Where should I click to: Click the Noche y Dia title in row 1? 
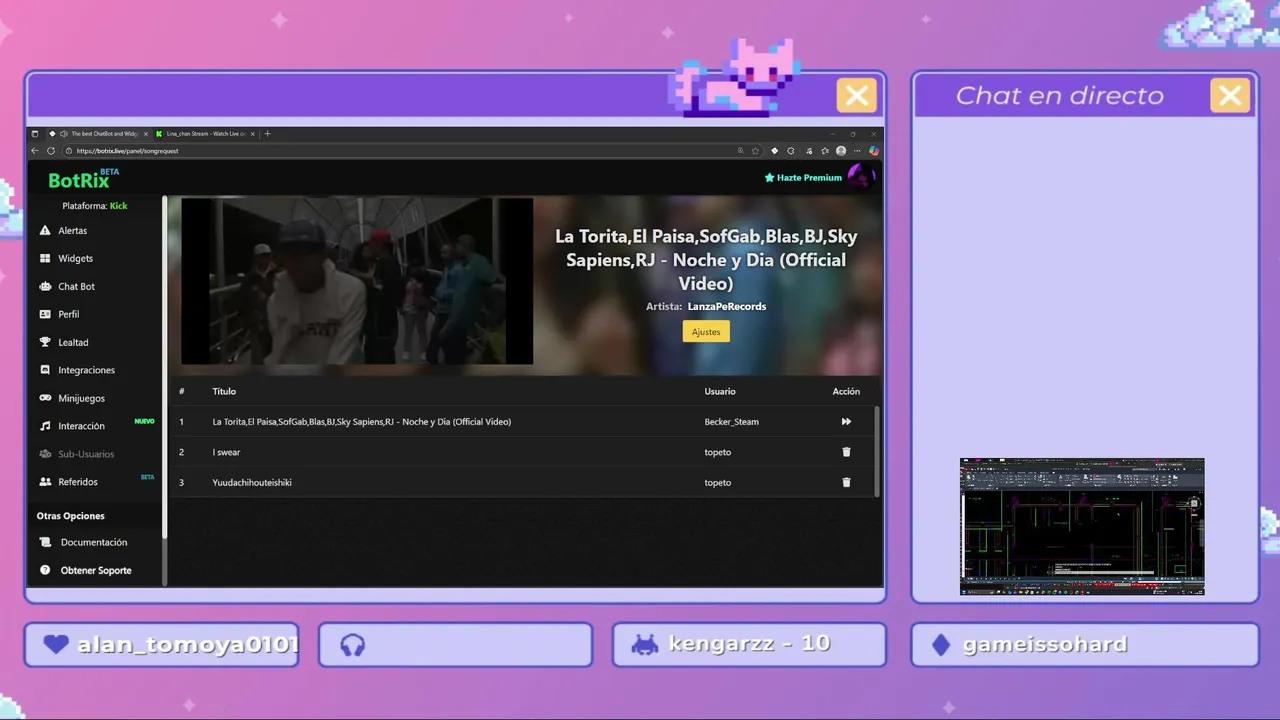361,422
